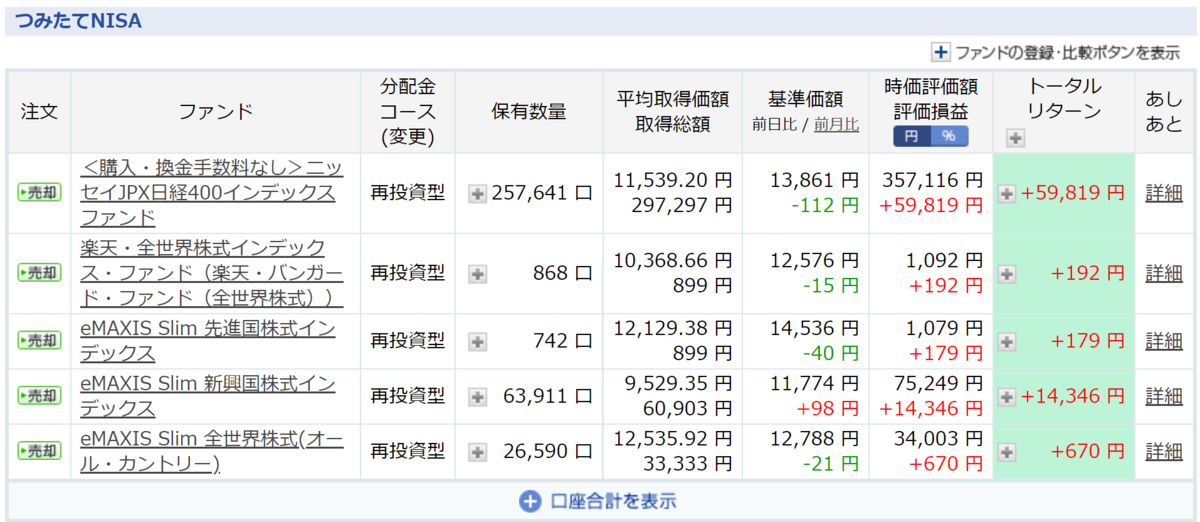Expand total return details for +179 円
This screenshot has width=1200, height=522.
click(x=1007, y=341)
